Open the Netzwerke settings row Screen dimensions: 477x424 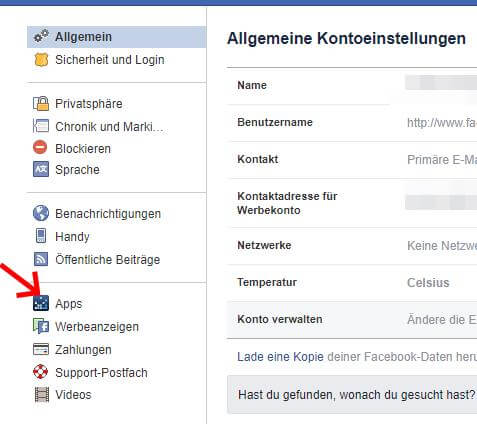click(x=352, y=246)
